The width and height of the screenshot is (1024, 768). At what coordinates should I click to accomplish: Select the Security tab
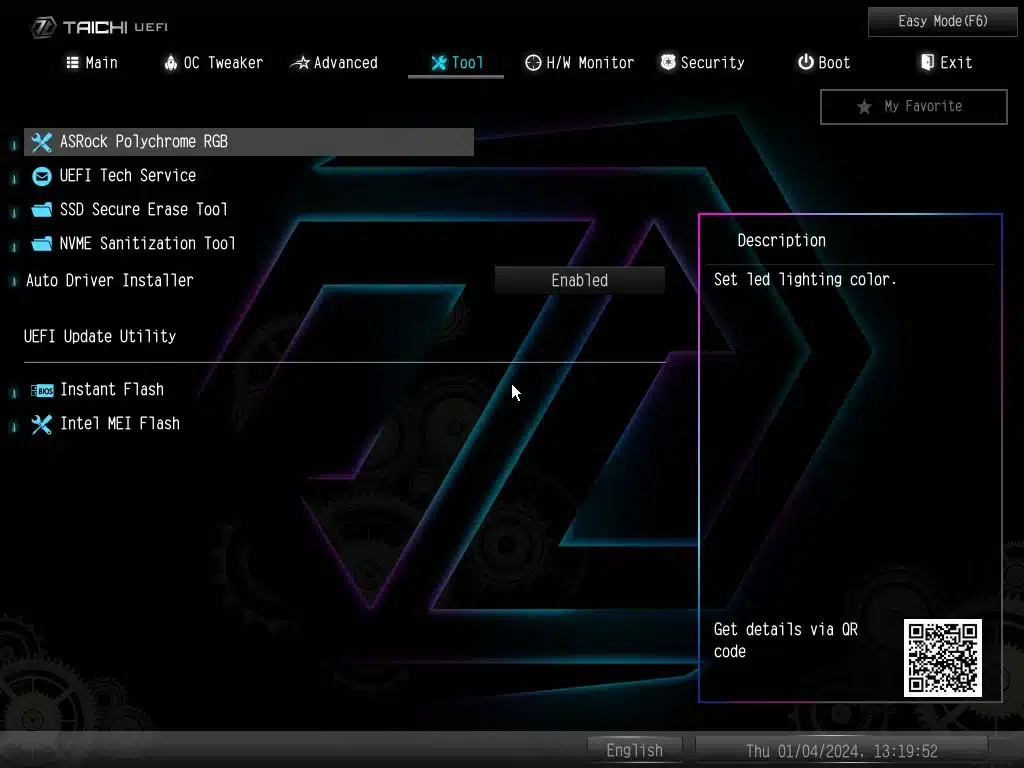click(702, 63)
